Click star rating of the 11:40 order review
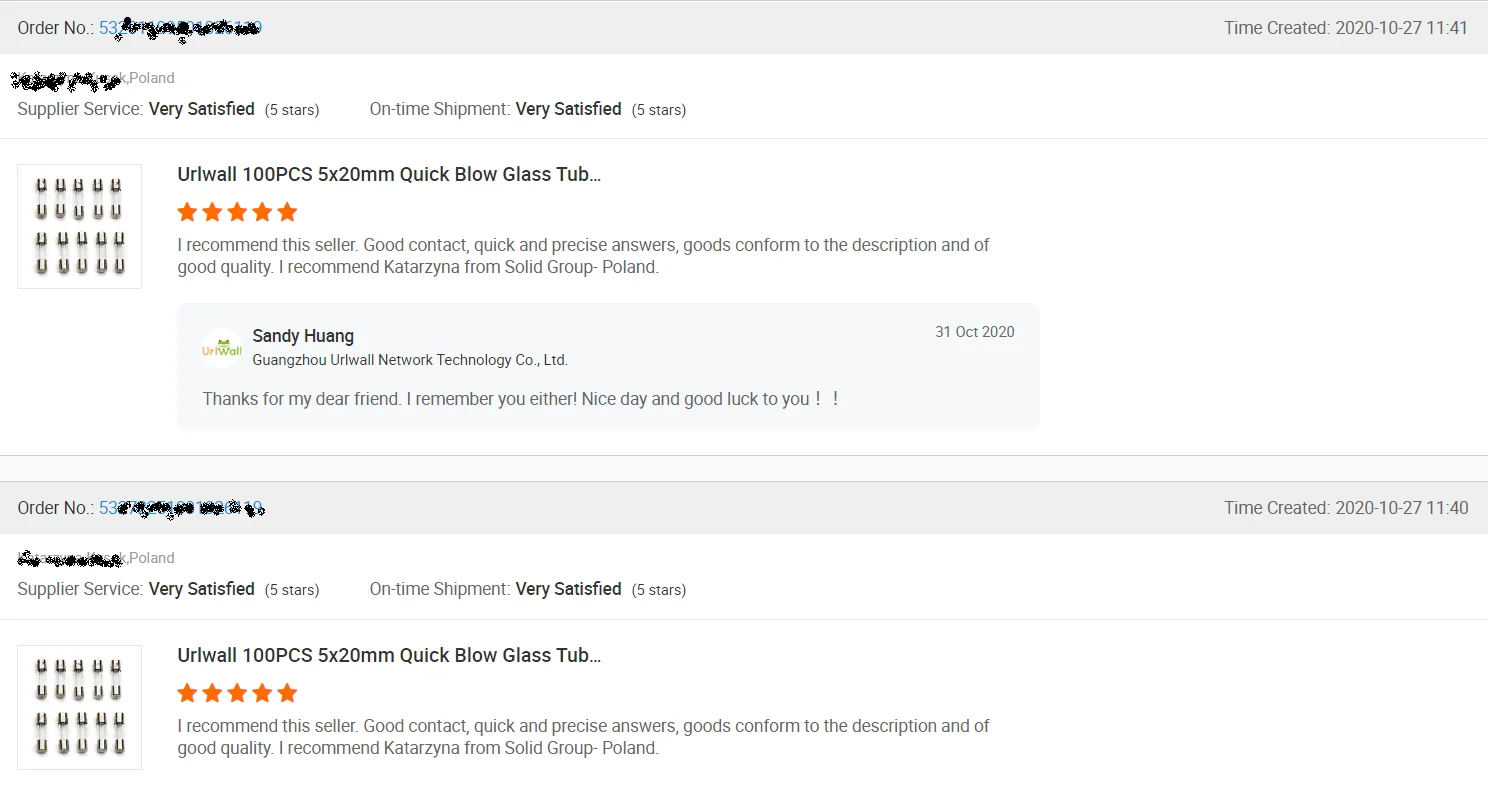 click(237, 693)
